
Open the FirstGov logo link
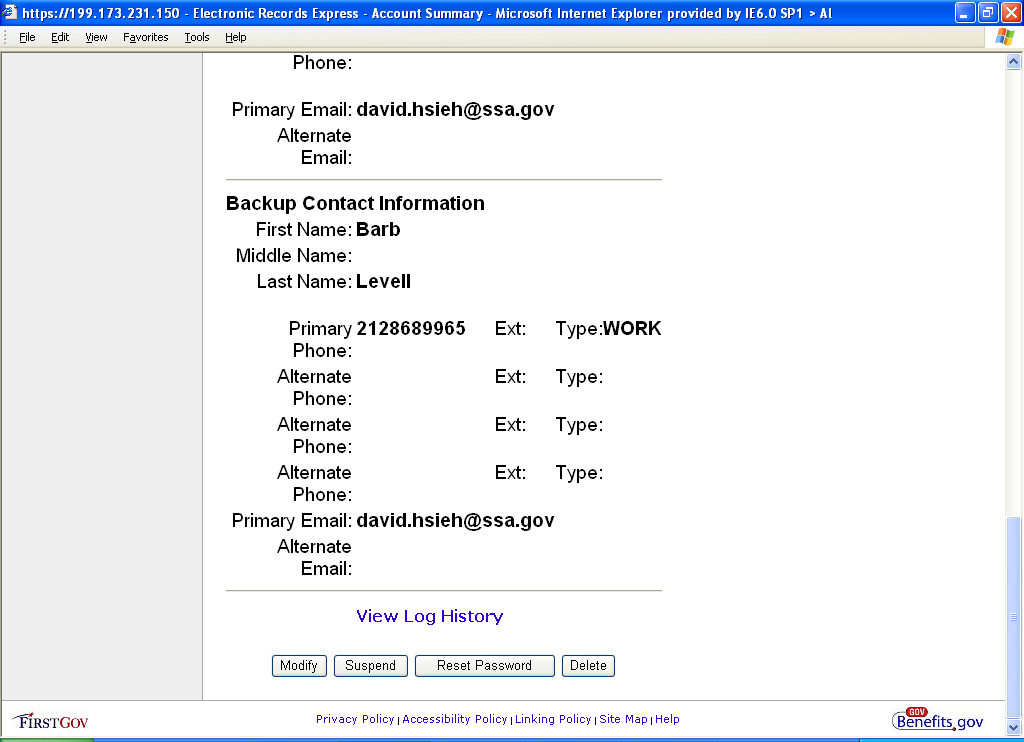(x=51, y=720)
